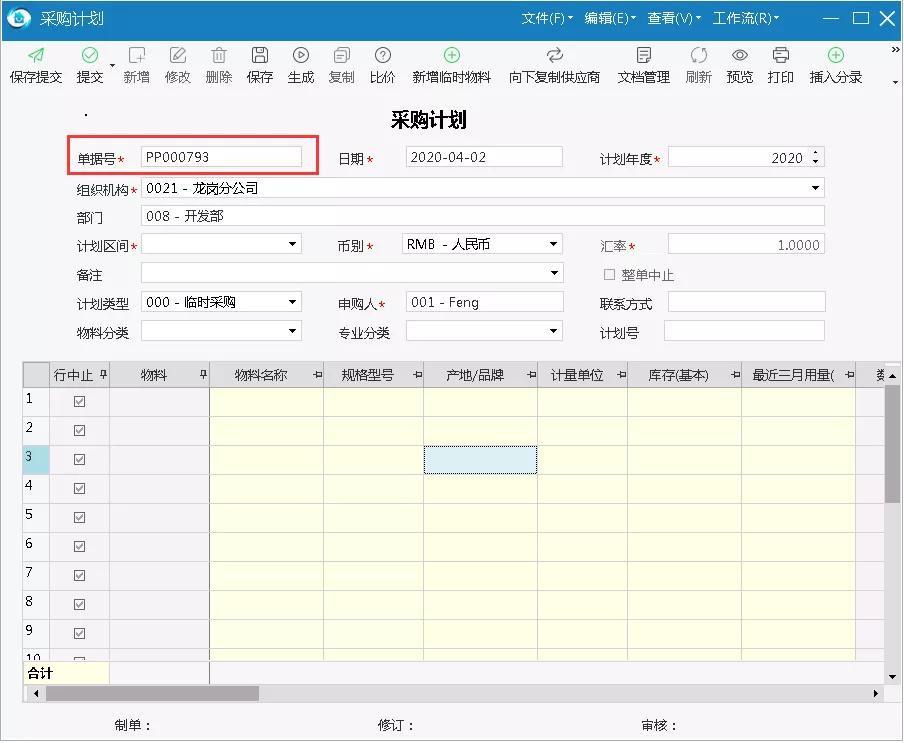Toggle the 整单中止 checkbox

(609, 274)
